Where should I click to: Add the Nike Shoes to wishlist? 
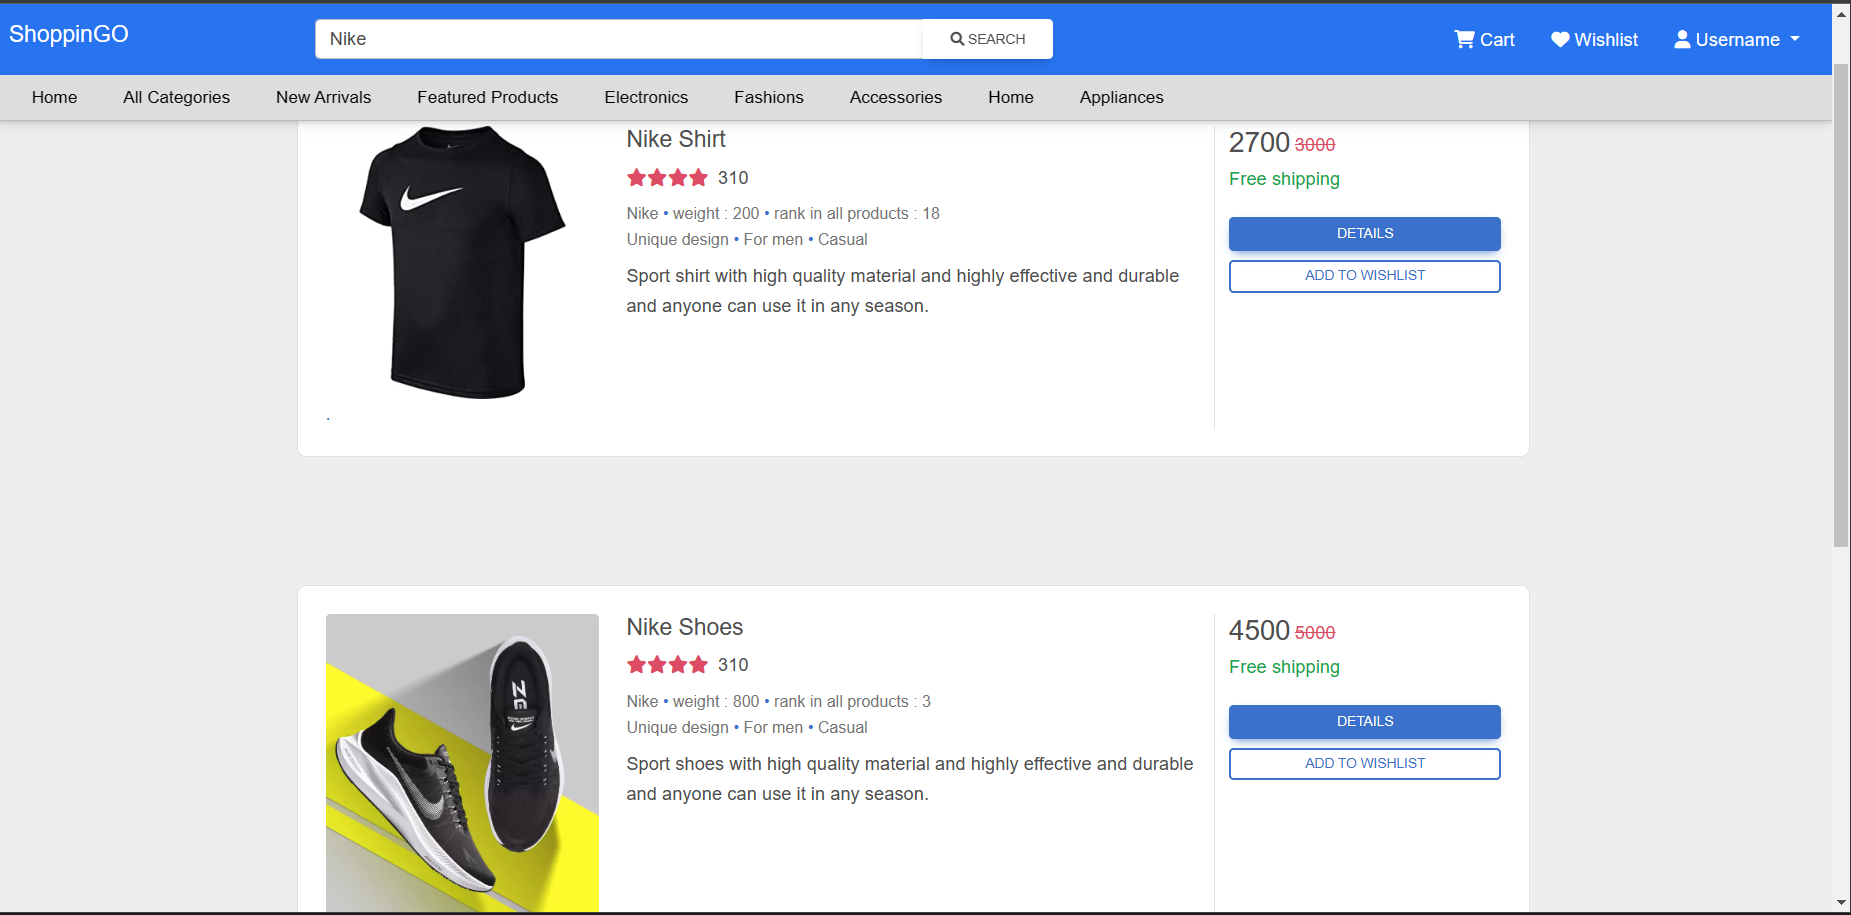[1364, 763]
